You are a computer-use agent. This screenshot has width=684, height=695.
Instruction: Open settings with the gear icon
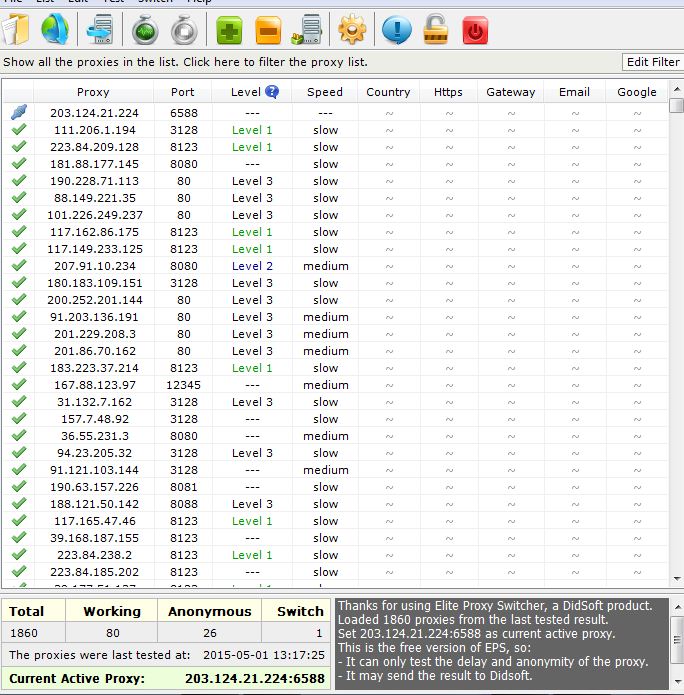click(x=352, y=30)
